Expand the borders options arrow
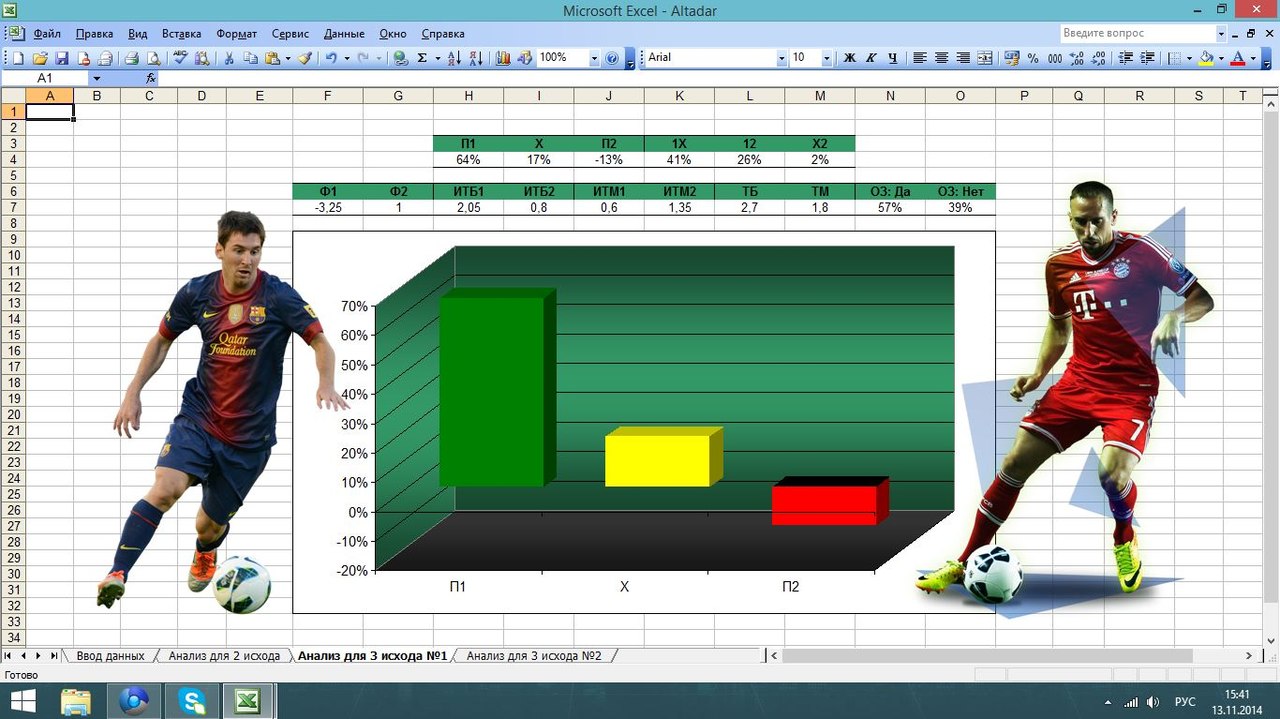1280x719 pixels. 1190,58
